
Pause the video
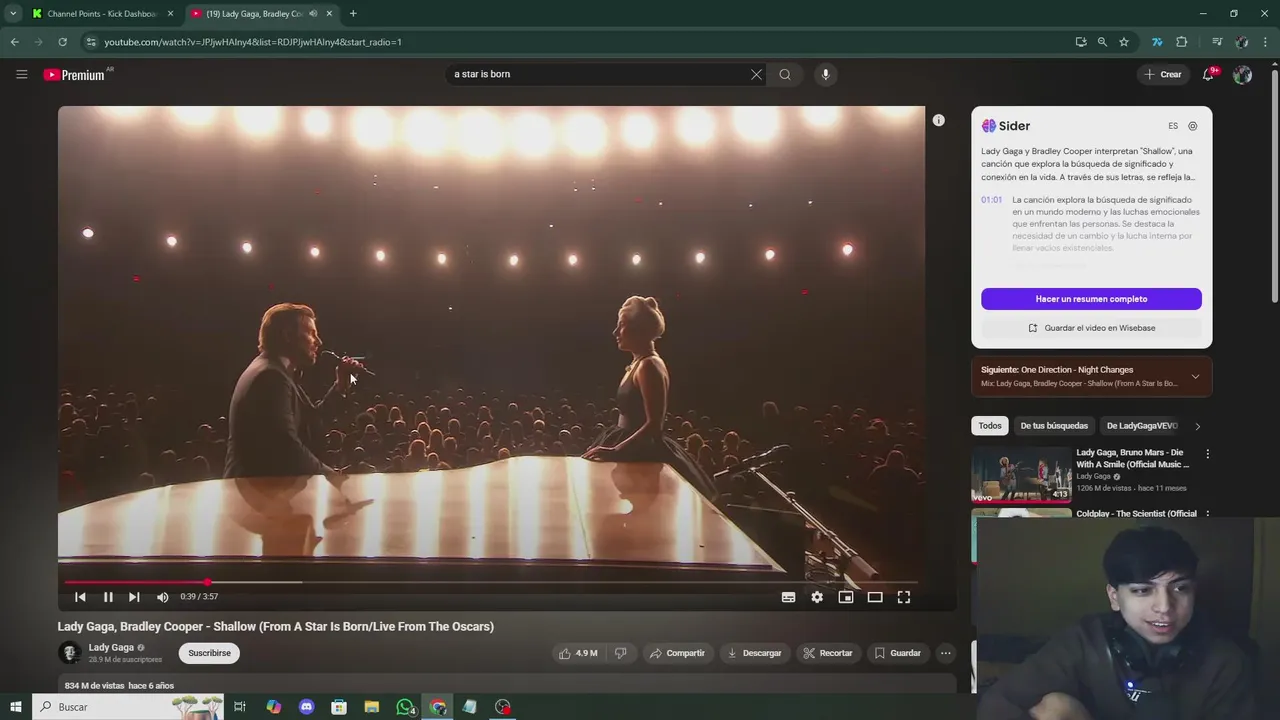click(108, 597)
